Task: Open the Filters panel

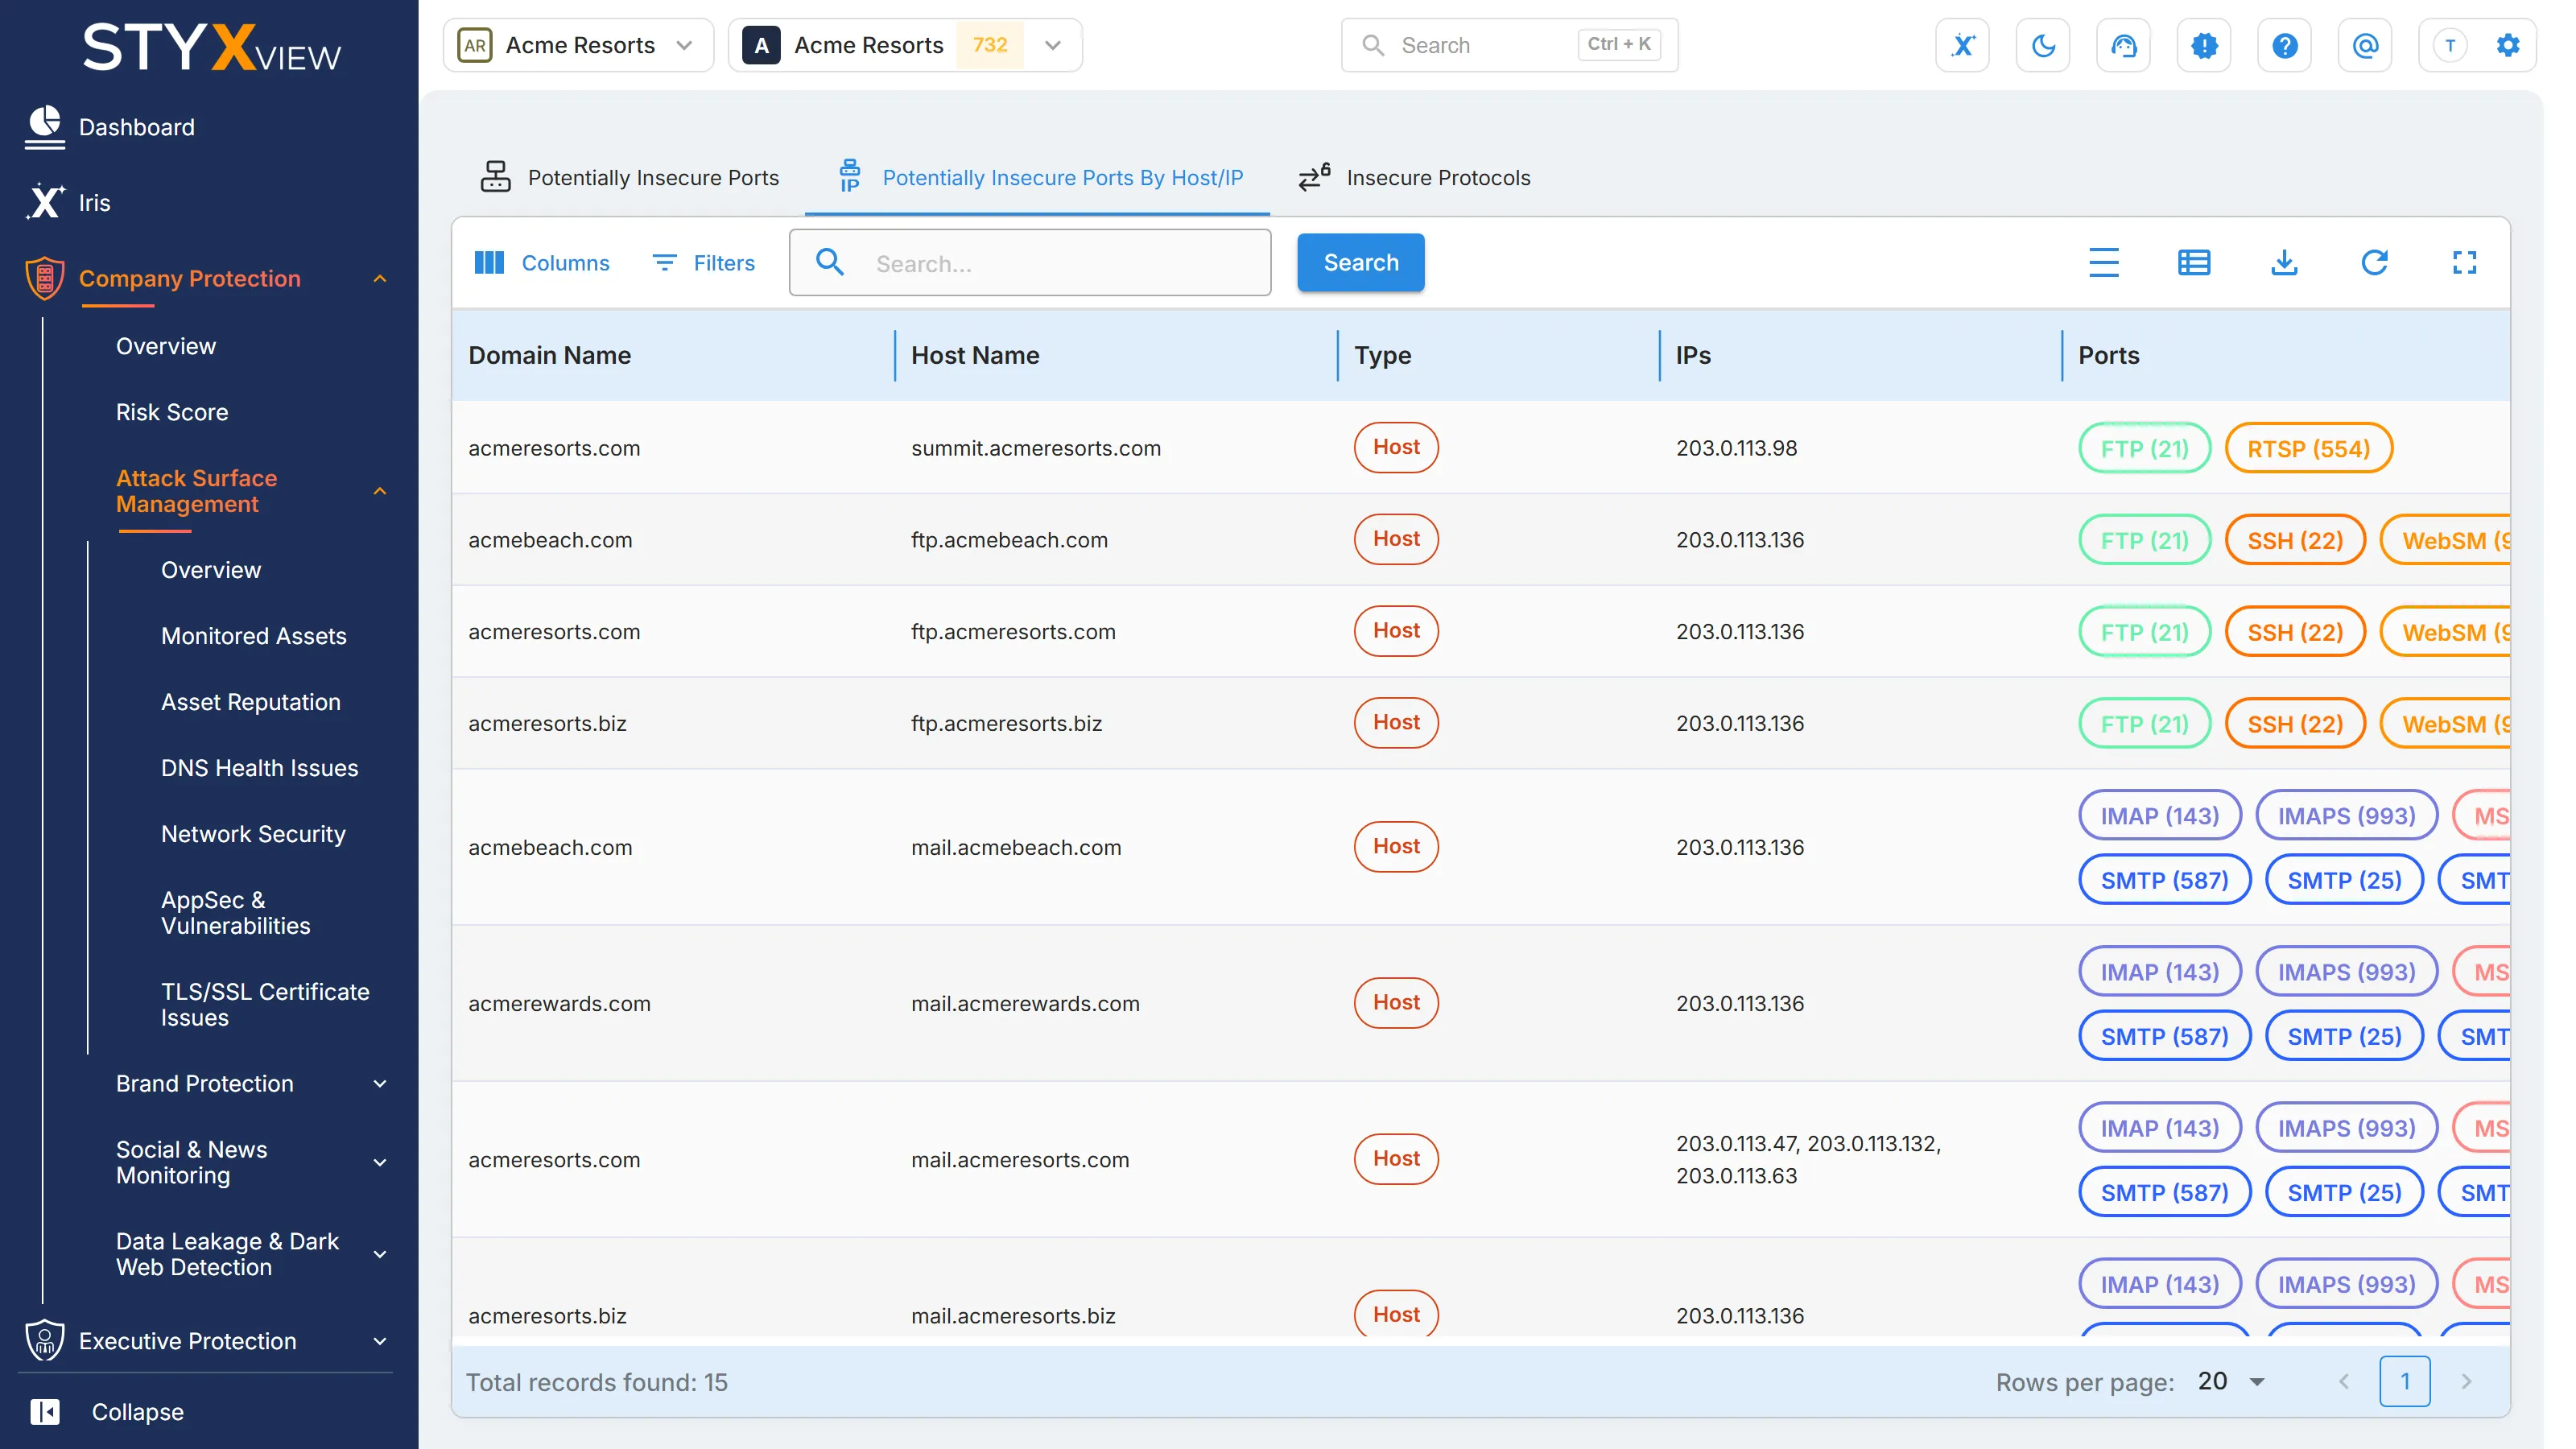Action: [x=704, y=262]
